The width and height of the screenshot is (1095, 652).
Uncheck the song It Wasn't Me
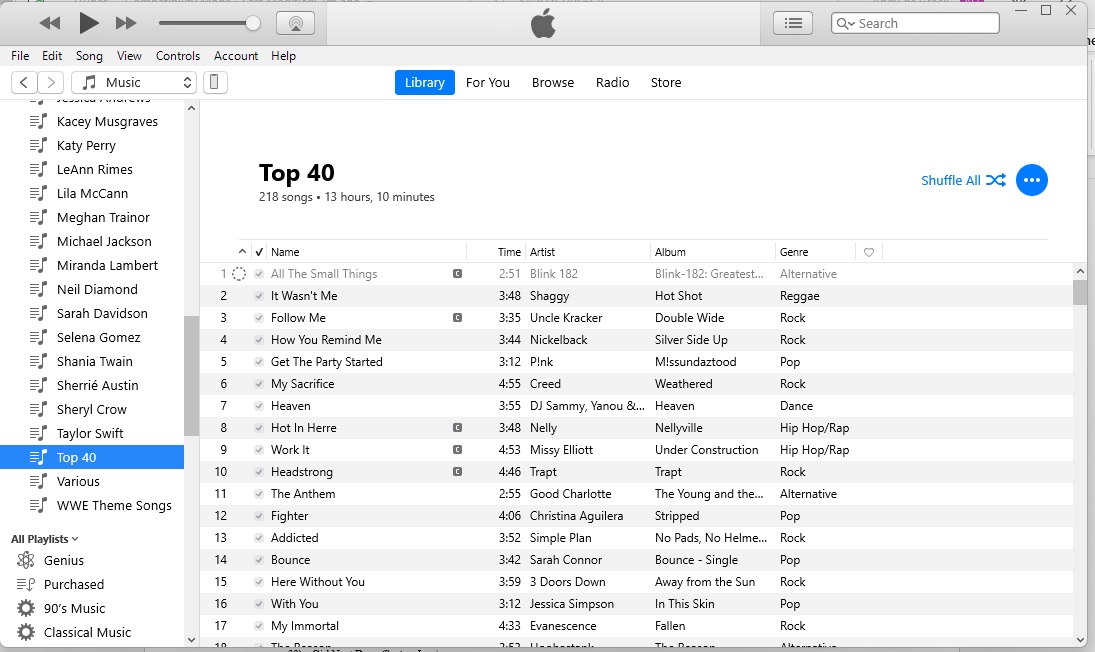(258, 295)
